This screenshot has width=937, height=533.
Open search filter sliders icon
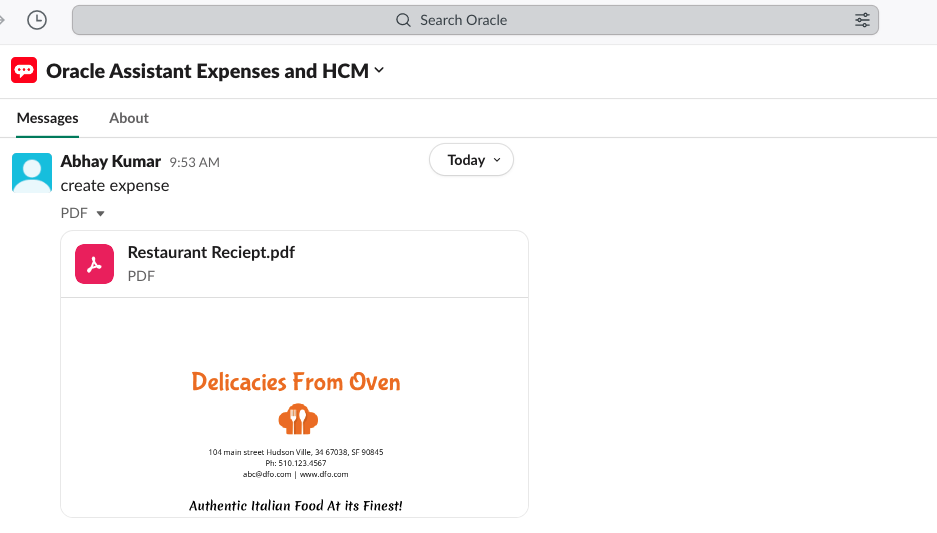tap(862, 20)
